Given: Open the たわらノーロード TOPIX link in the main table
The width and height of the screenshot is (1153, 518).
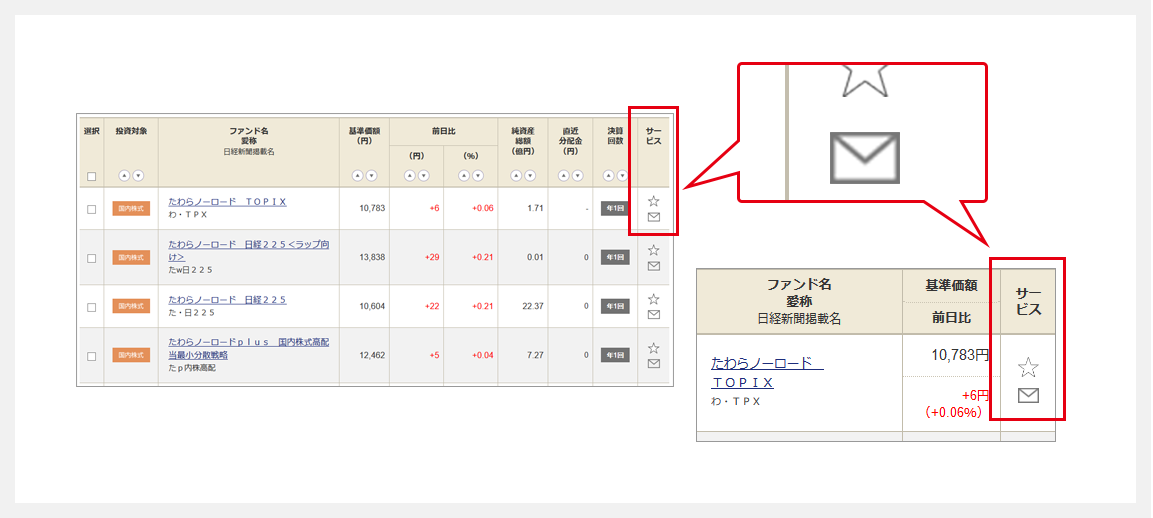Looking at the screenshot, I should tap(227, 201).
